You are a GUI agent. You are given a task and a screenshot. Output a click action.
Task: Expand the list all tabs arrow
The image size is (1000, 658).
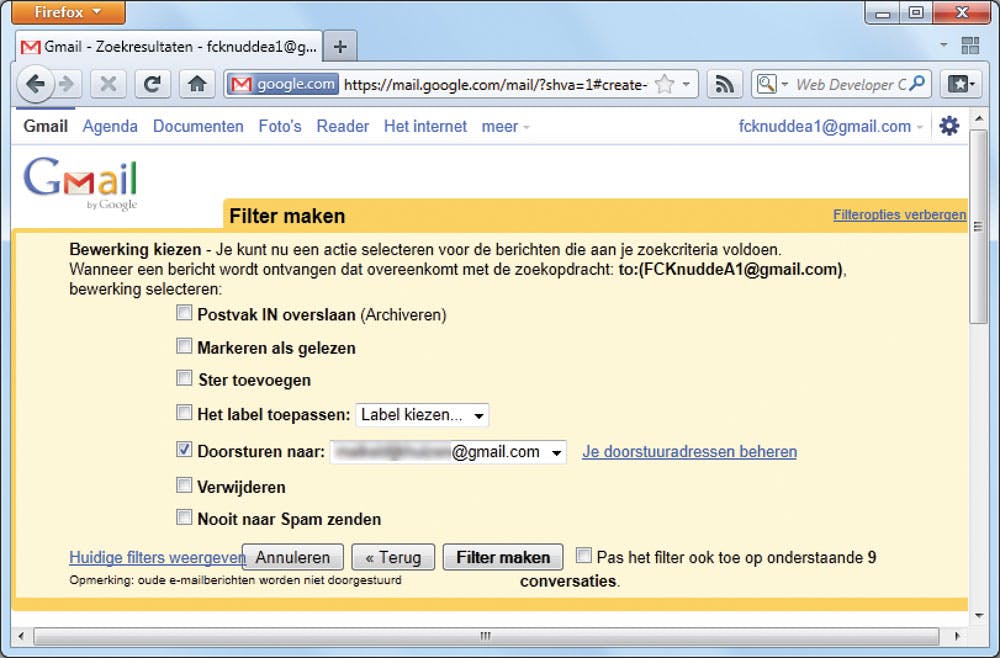tap(943, 45)
